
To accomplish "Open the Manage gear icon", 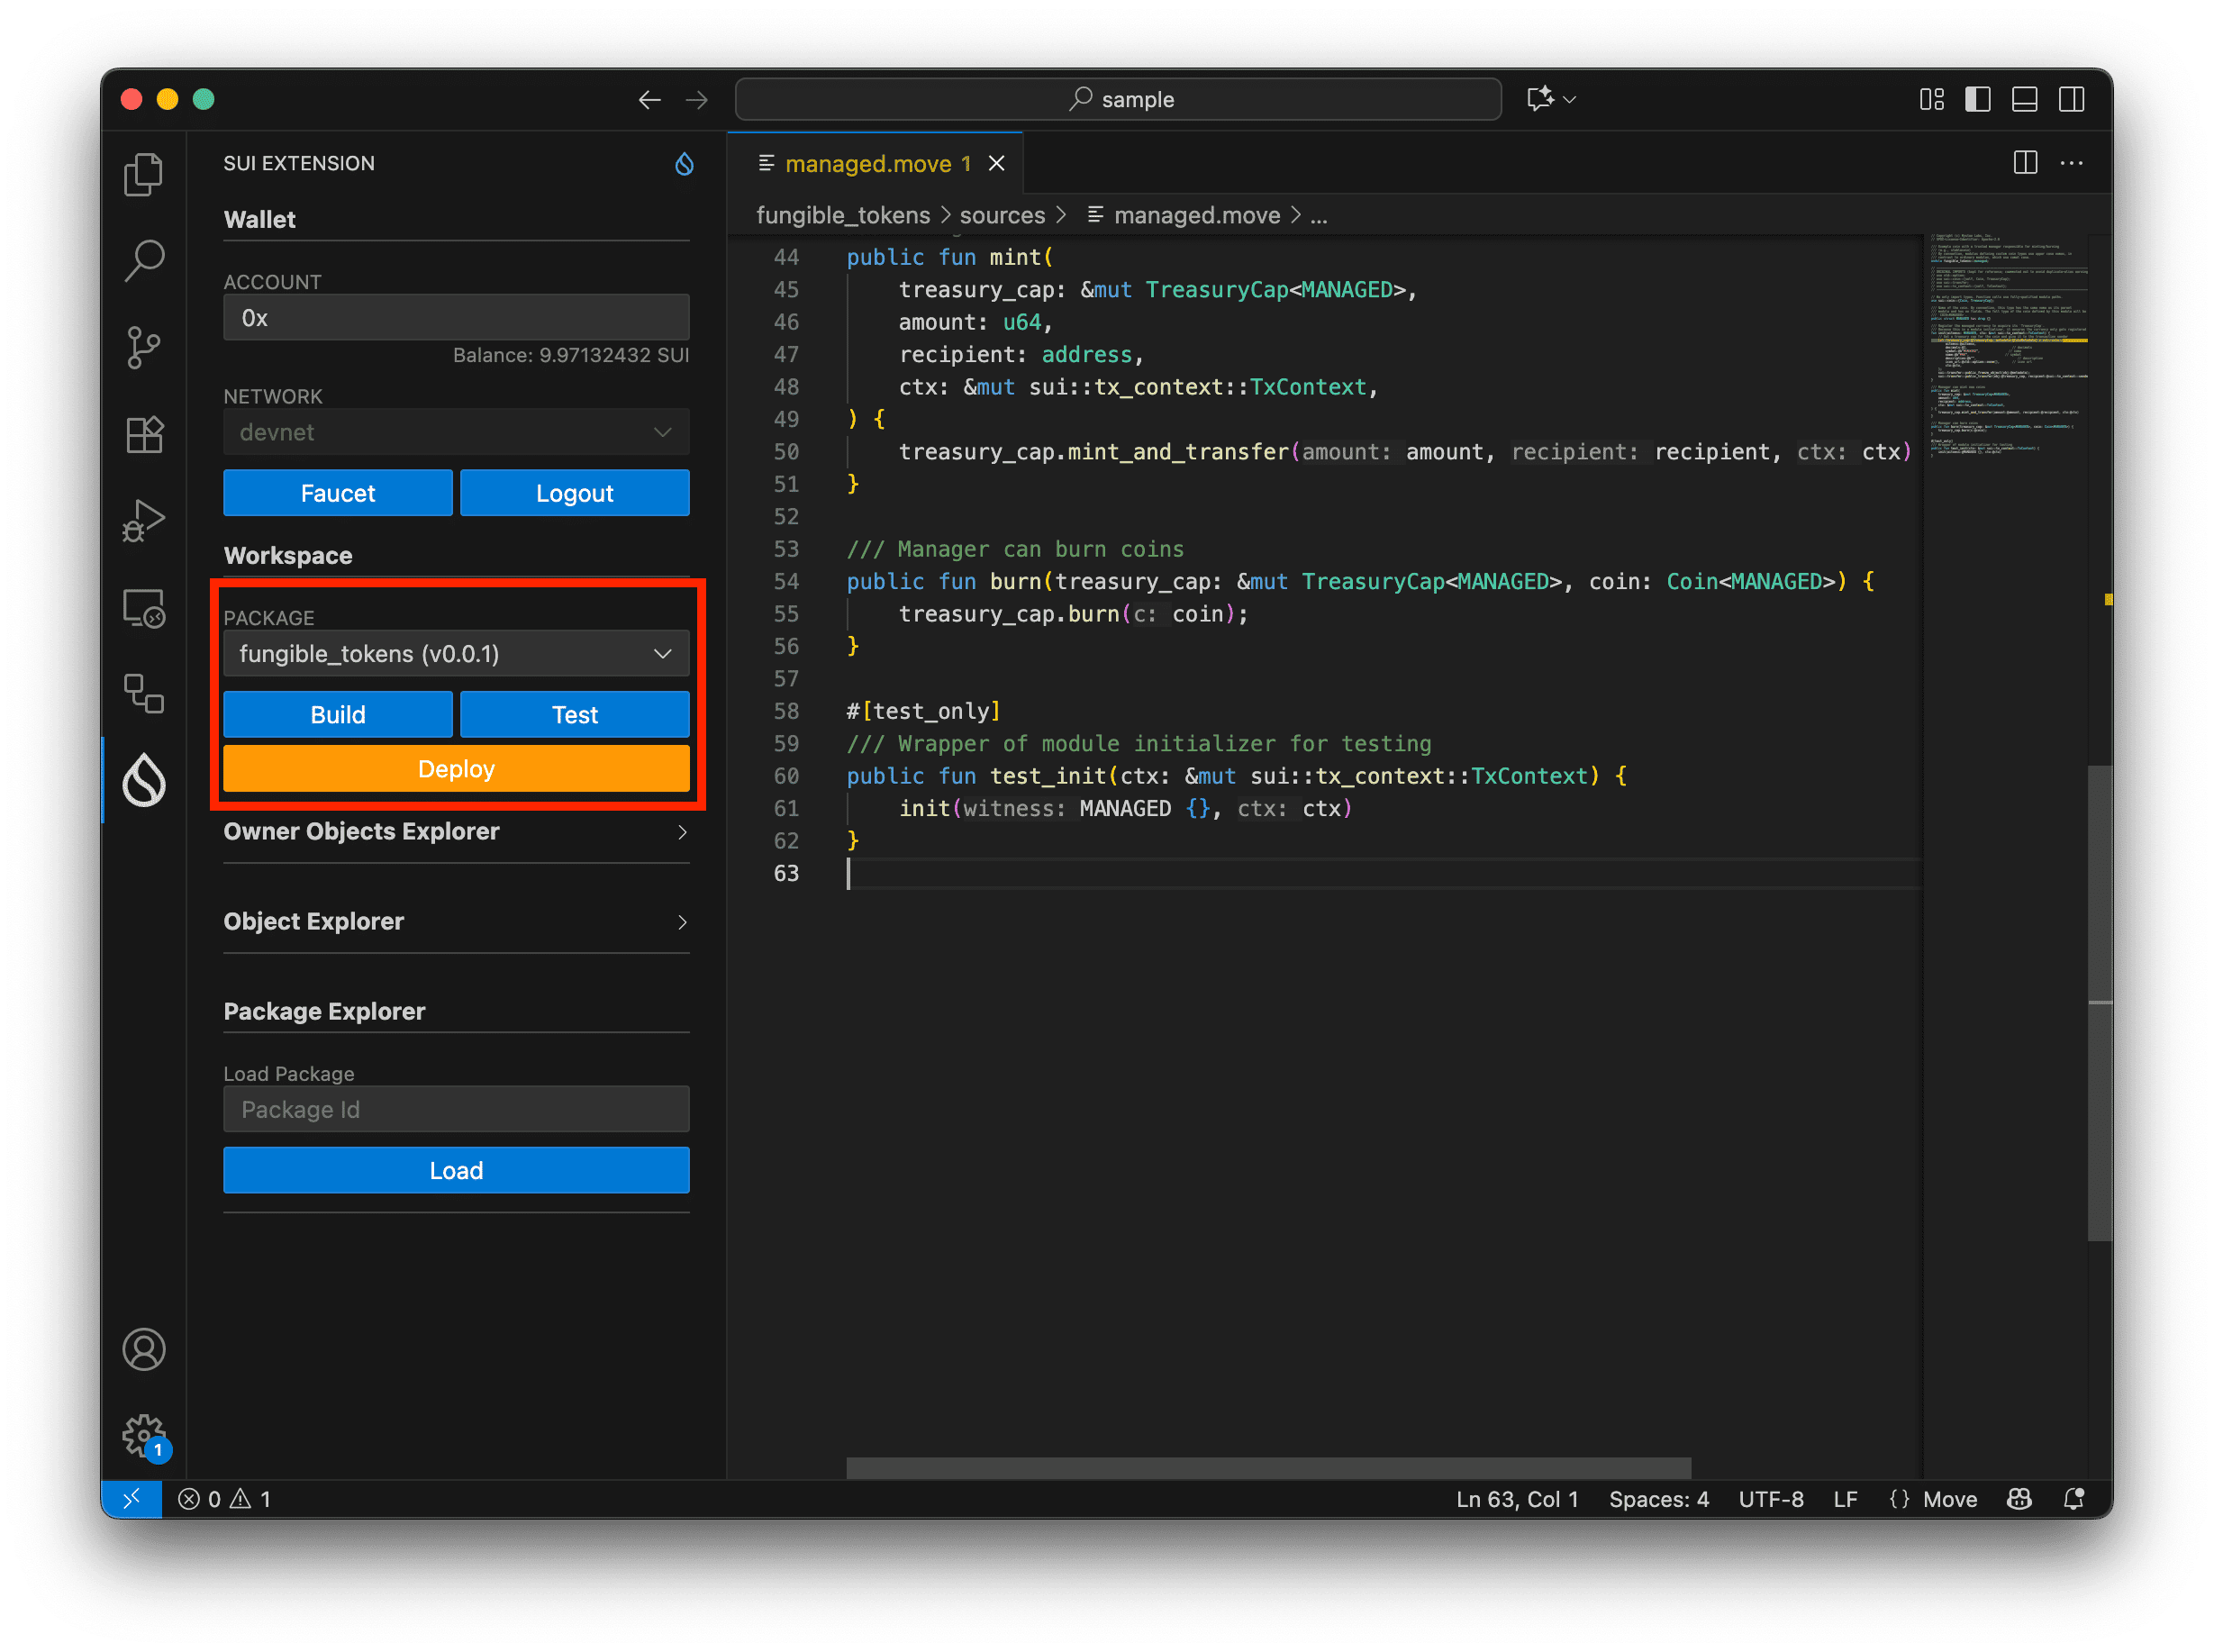I will pyautogui.click(x=144, y=1436).
